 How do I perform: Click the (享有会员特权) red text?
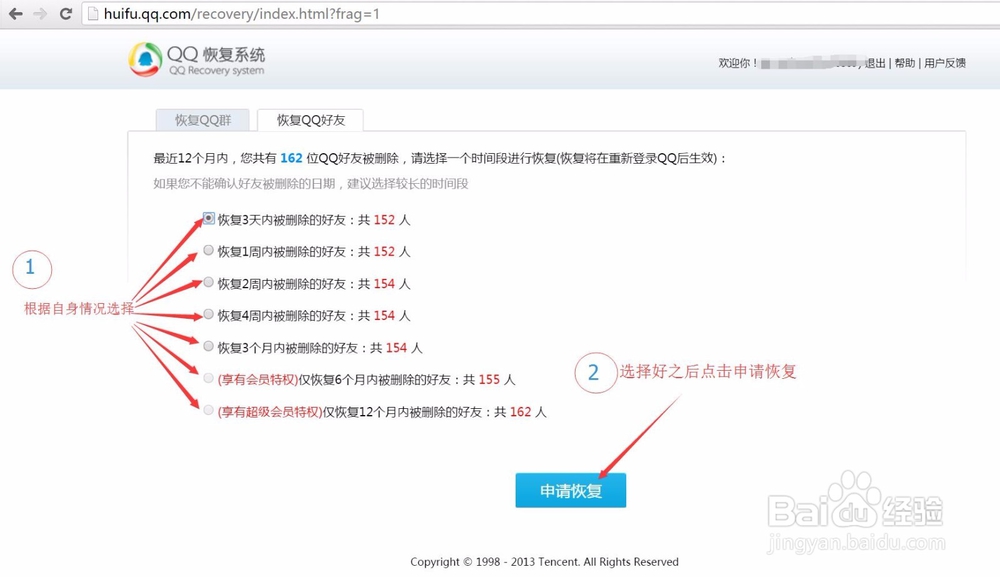[x=258, y=380]
